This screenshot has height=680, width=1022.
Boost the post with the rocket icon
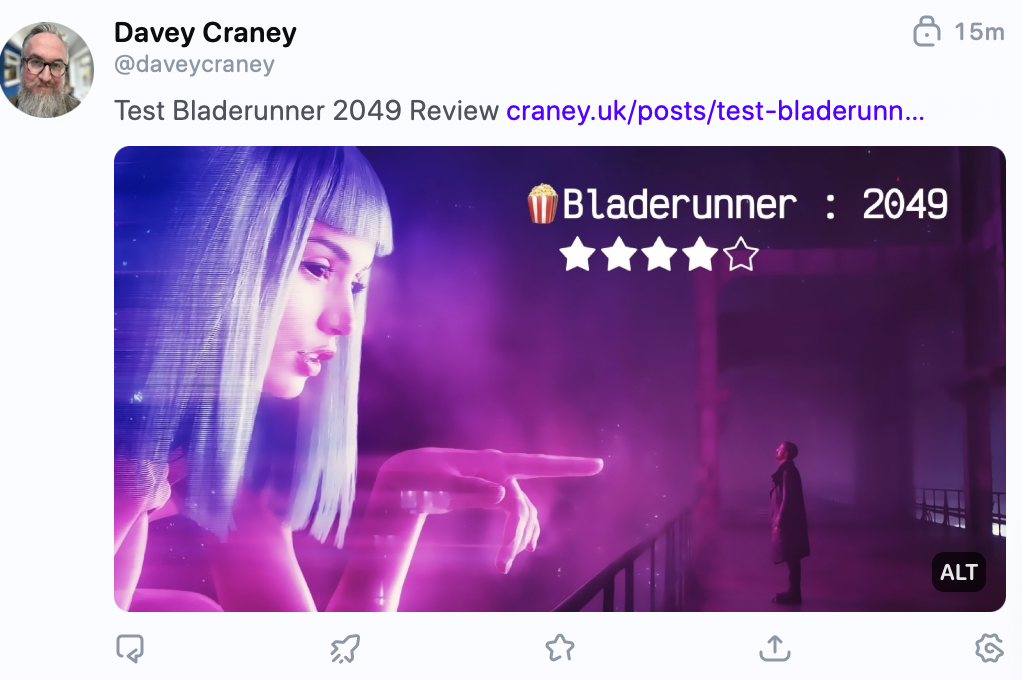(345, 649)
